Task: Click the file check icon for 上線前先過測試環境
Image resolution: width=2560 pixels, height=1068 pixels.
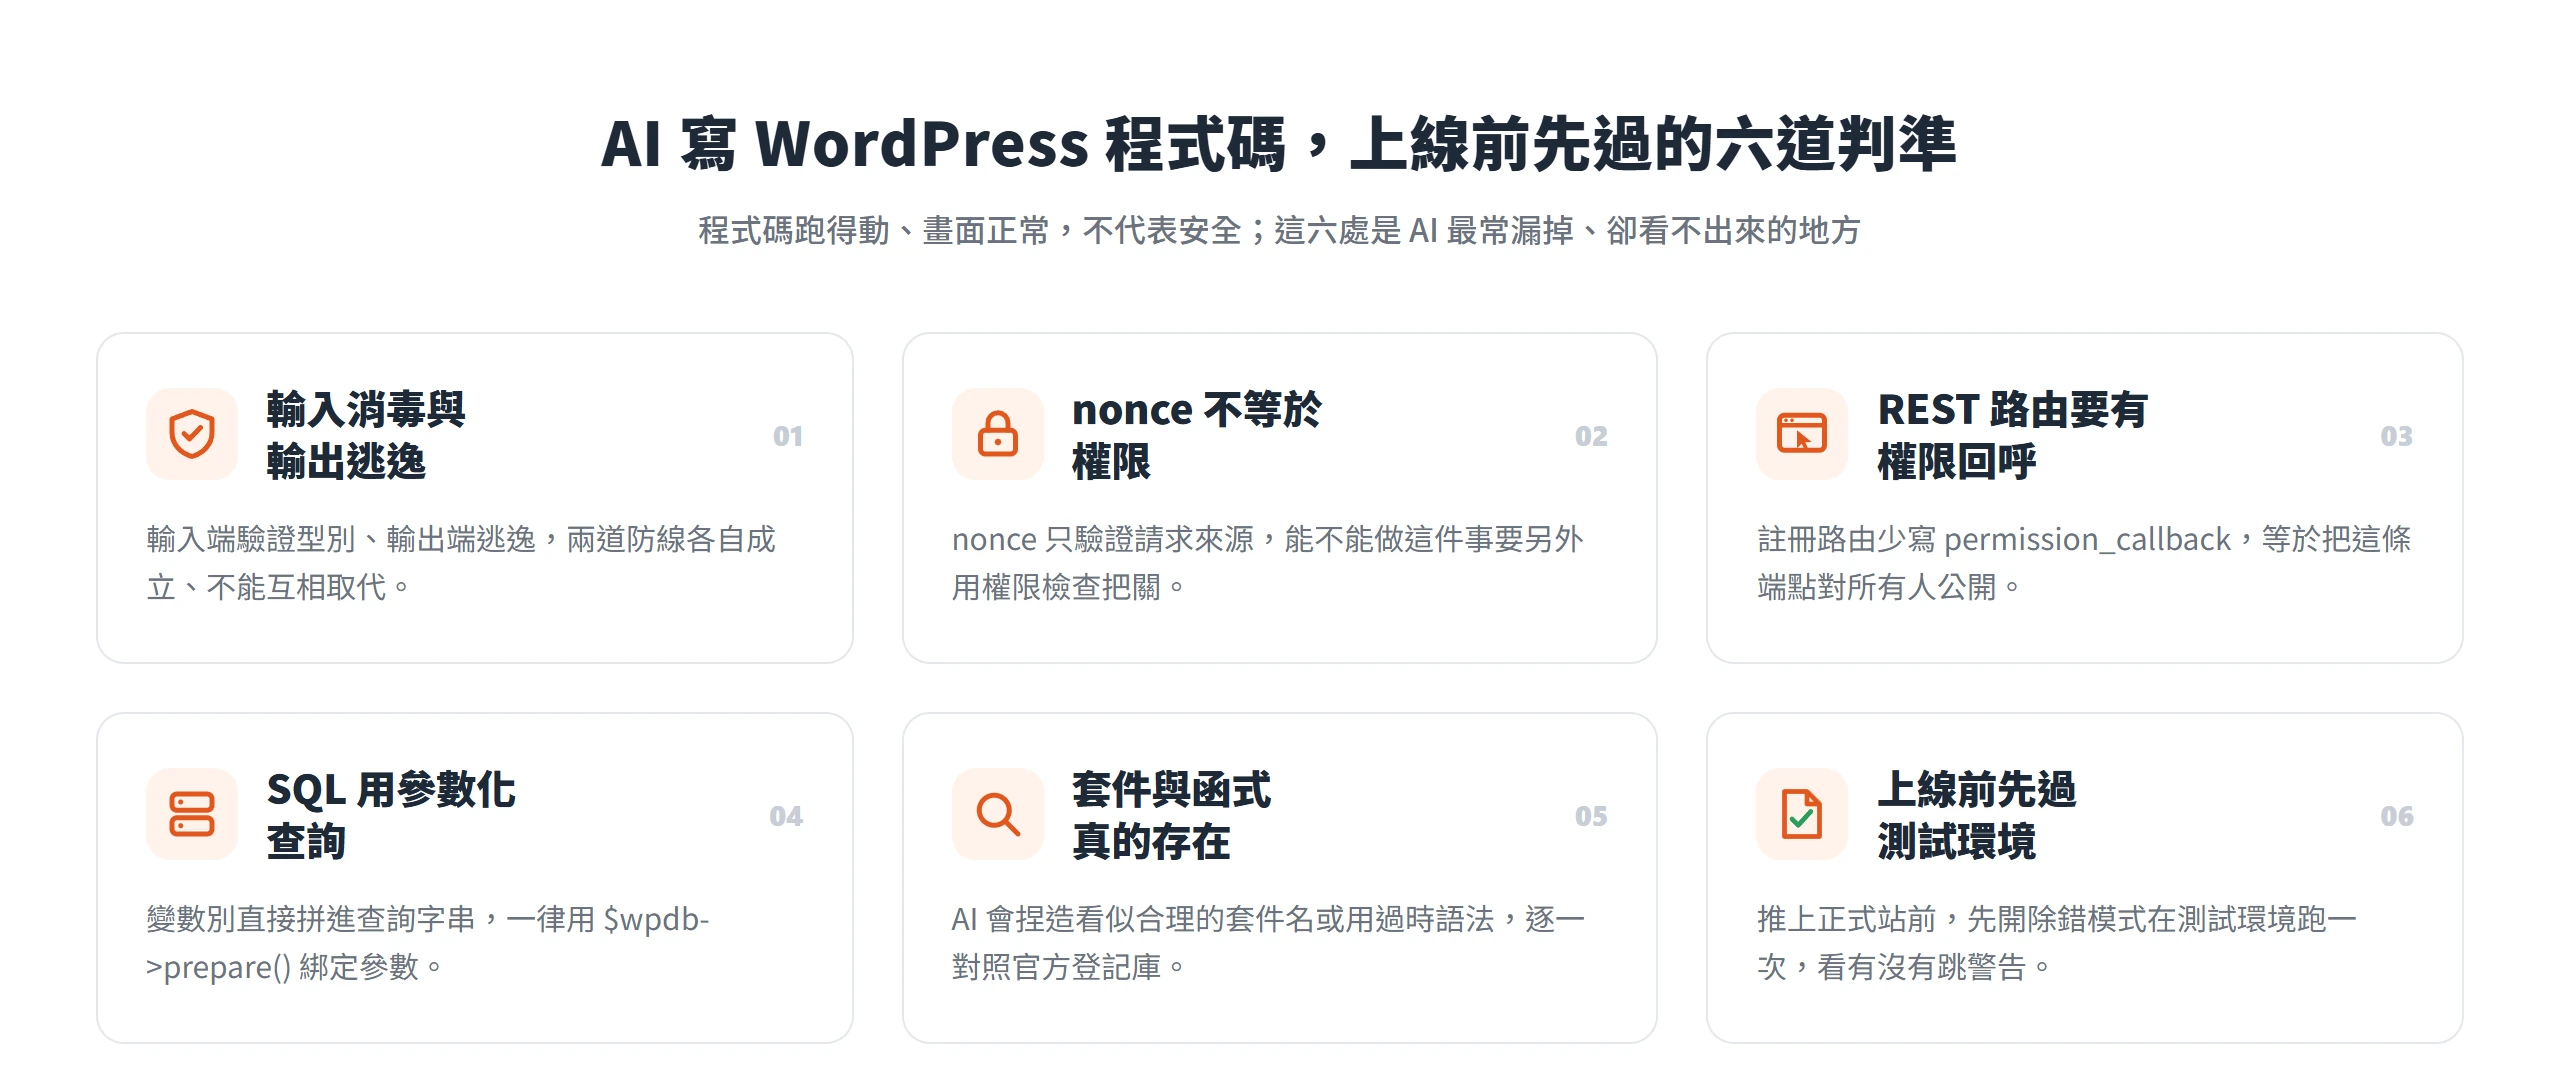Action: [x=1802, y=814]
